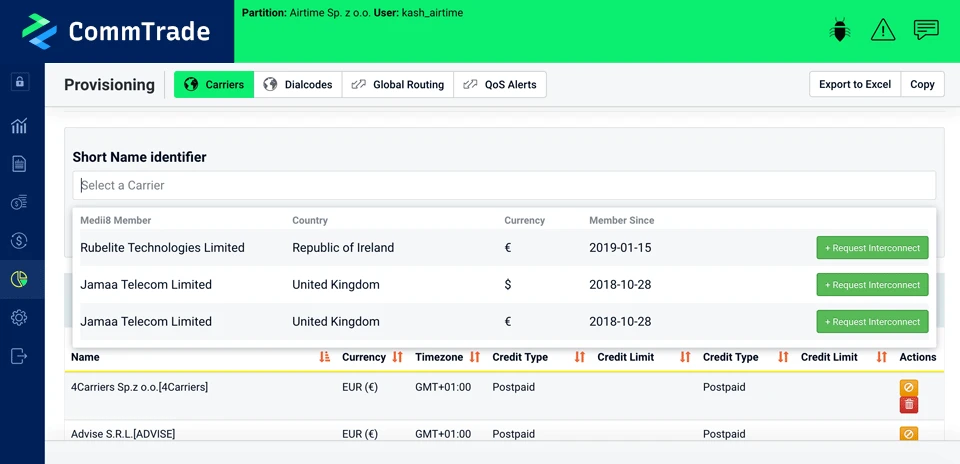
Task: Request Interconnect for Jamaa Telecom euro currency
Action: click(872, 321)
